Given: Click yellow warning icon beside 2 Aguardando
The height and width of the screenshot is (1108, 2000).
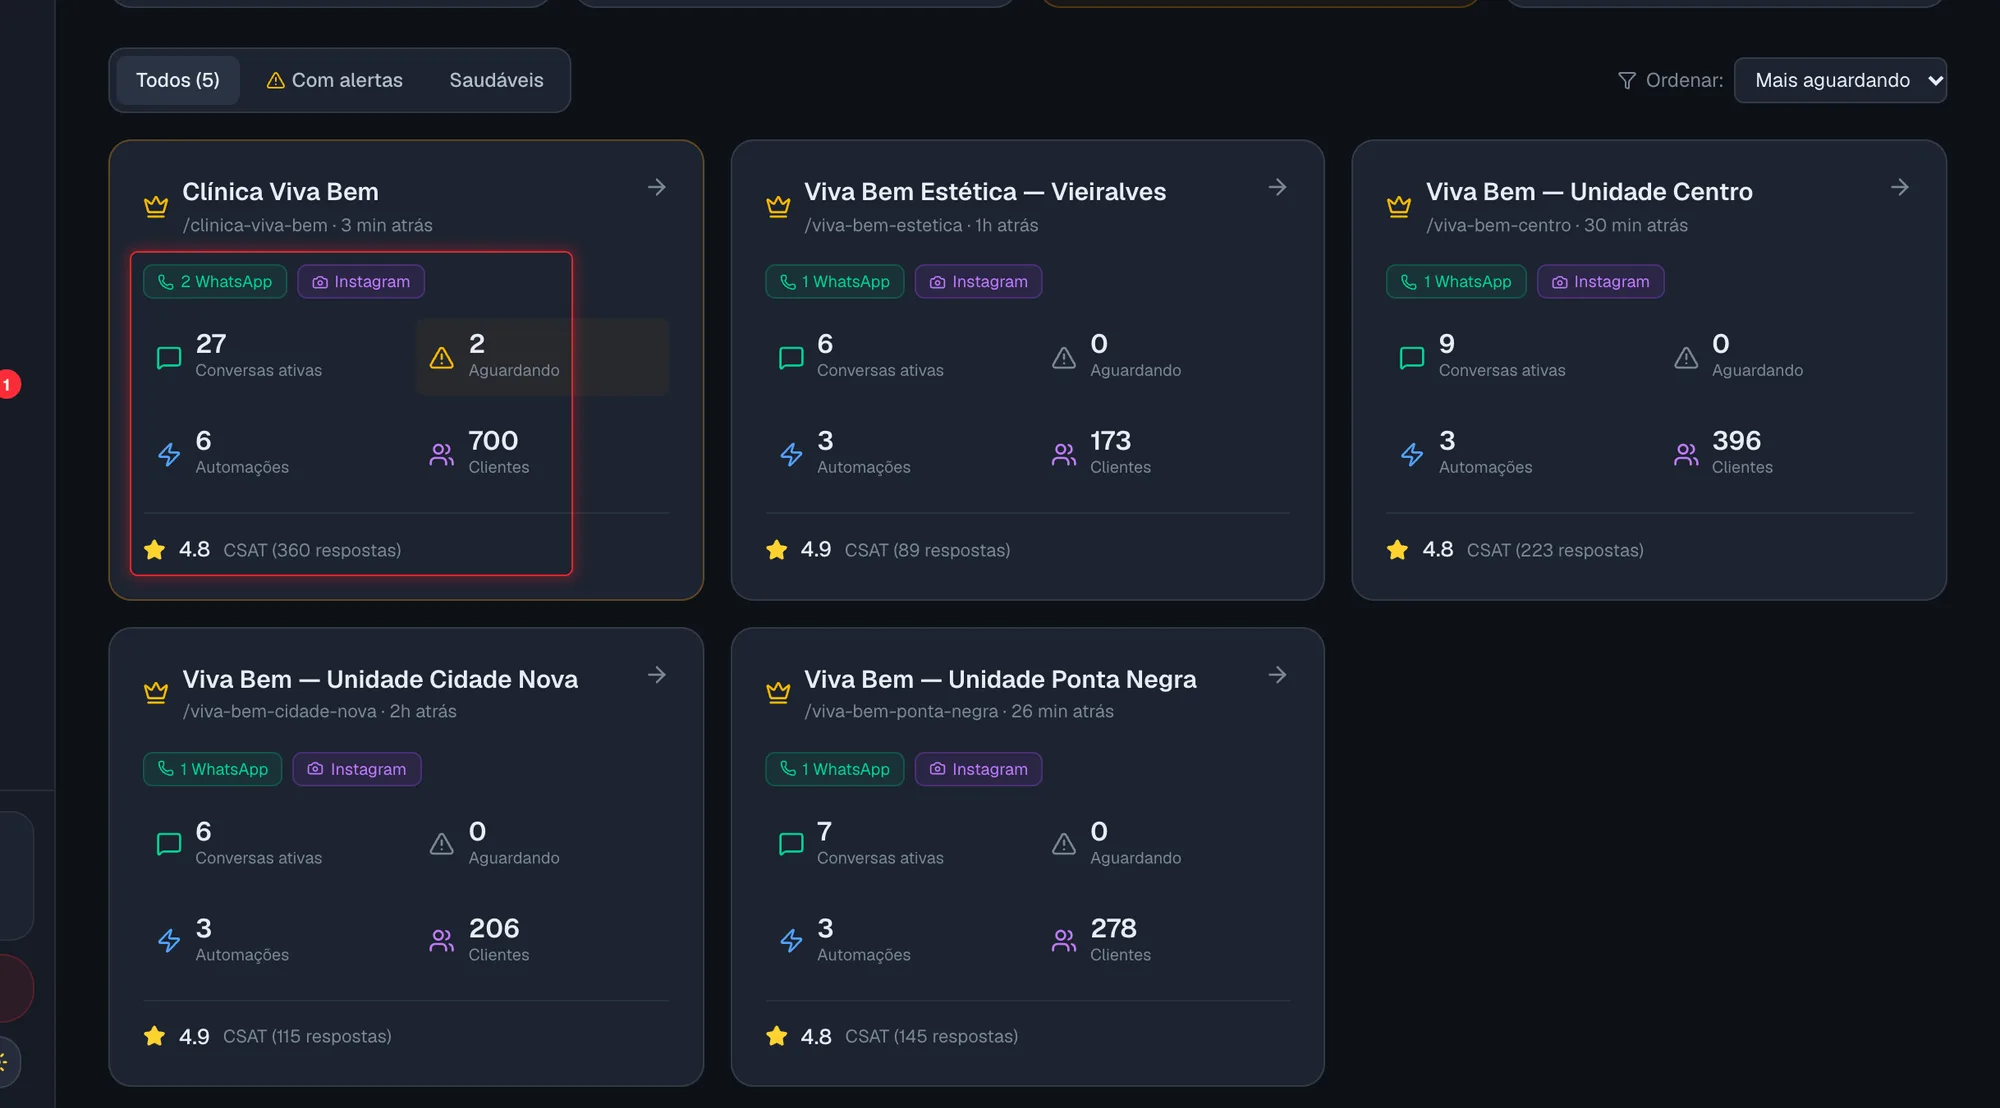Looking at the screenshot, I should (x=442, y=357).
